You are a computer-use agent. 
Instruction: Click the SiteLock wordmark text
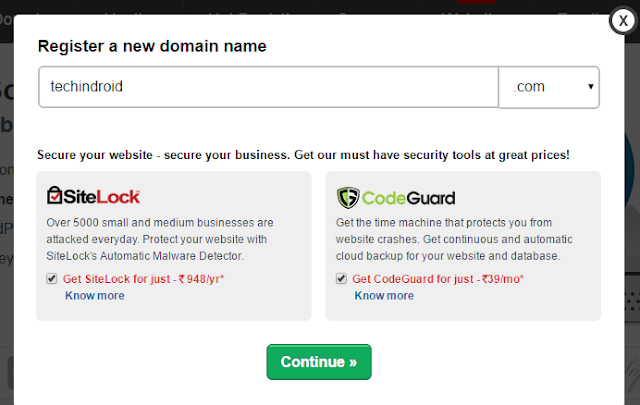tap(102, 197)
